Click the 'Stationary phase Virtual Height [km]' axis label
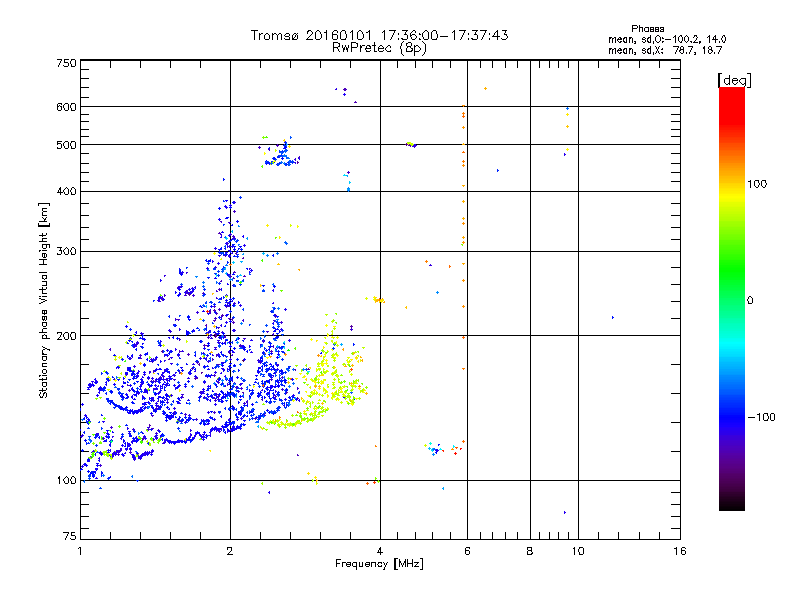The width and height of the screenshot is (800, 600). coord(44,301)
